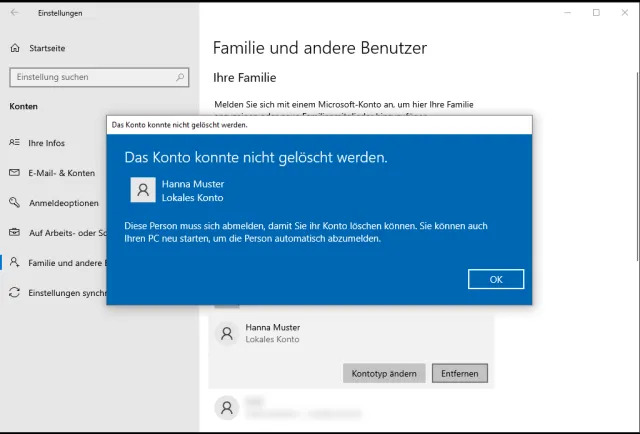This screenshot has height=434, width=640.
Task: Click Lokales Konto under list Hanna Muster
Action: point(272,339)
